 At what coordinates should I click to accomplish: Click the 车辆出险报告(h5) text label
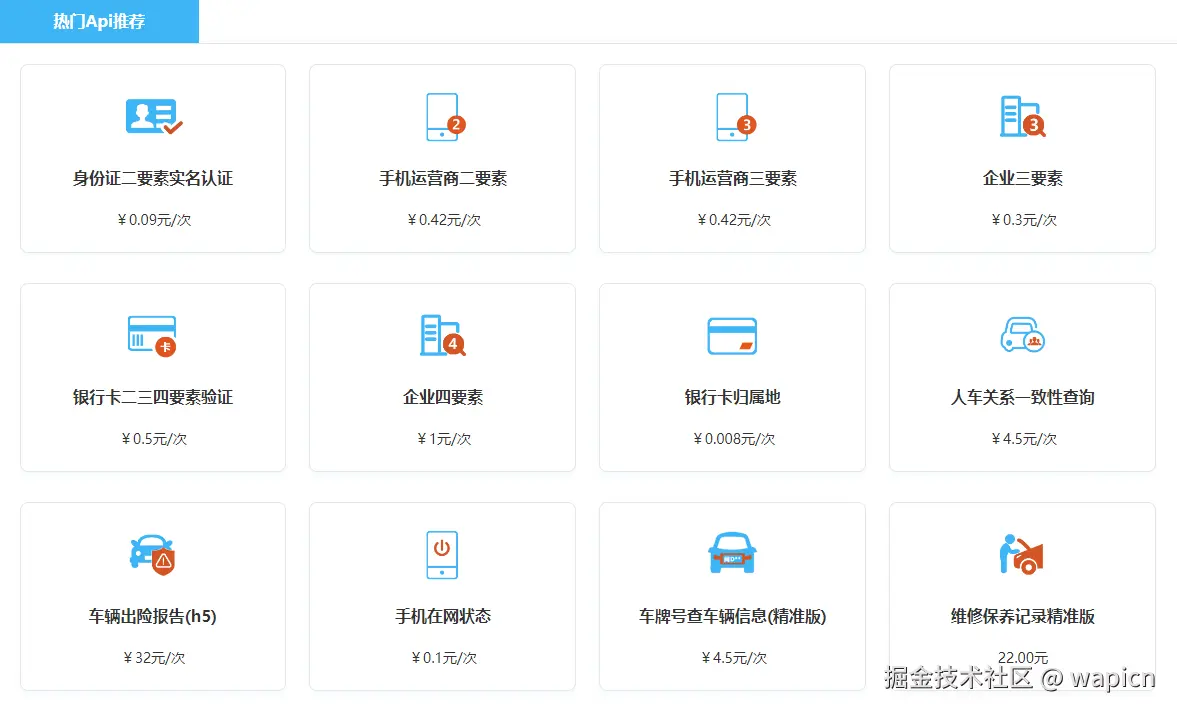coord(152,617)
